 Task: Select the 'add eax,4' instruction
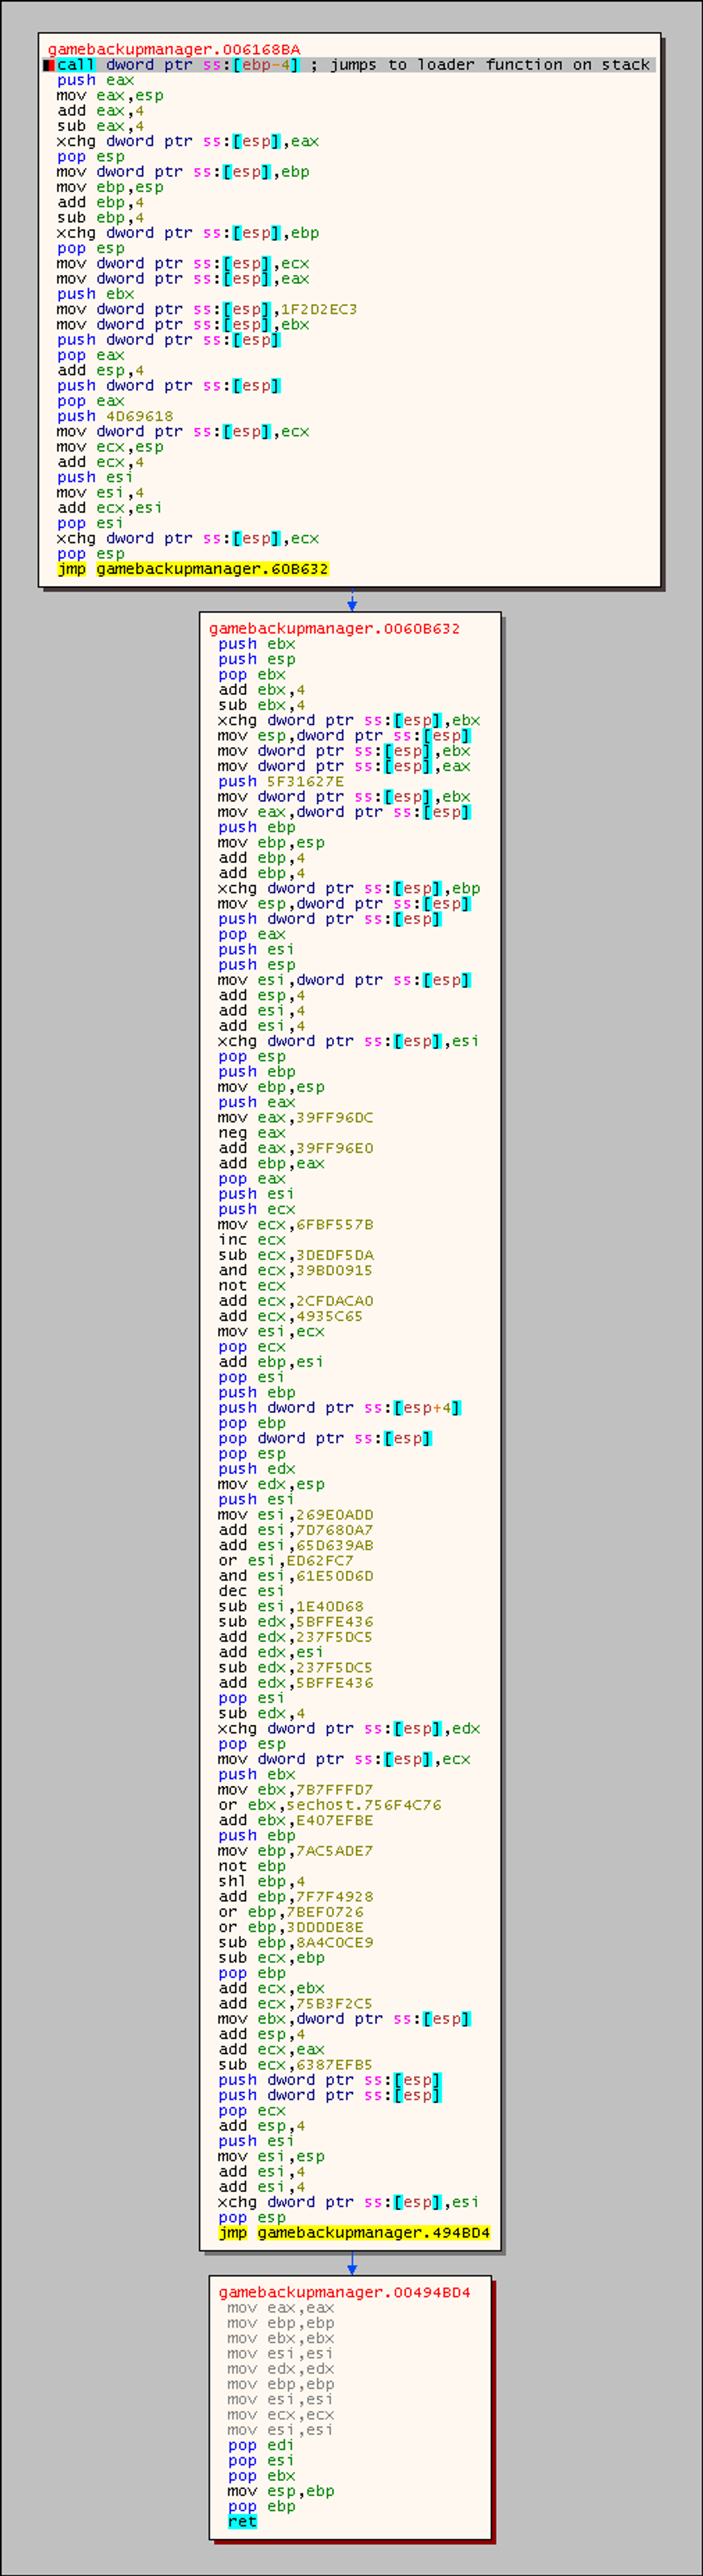(100, 111)
